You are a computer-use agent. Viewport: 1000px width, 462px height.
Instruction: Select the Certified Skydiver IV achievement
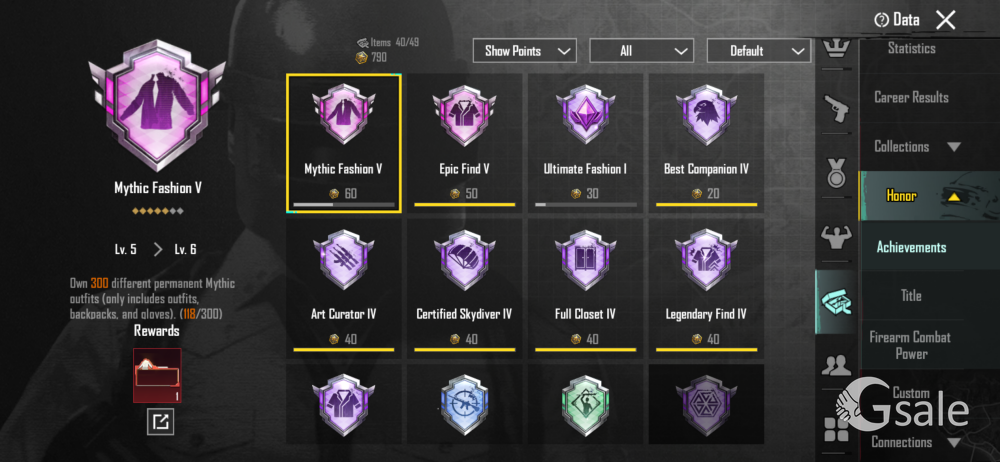(465, 285)
